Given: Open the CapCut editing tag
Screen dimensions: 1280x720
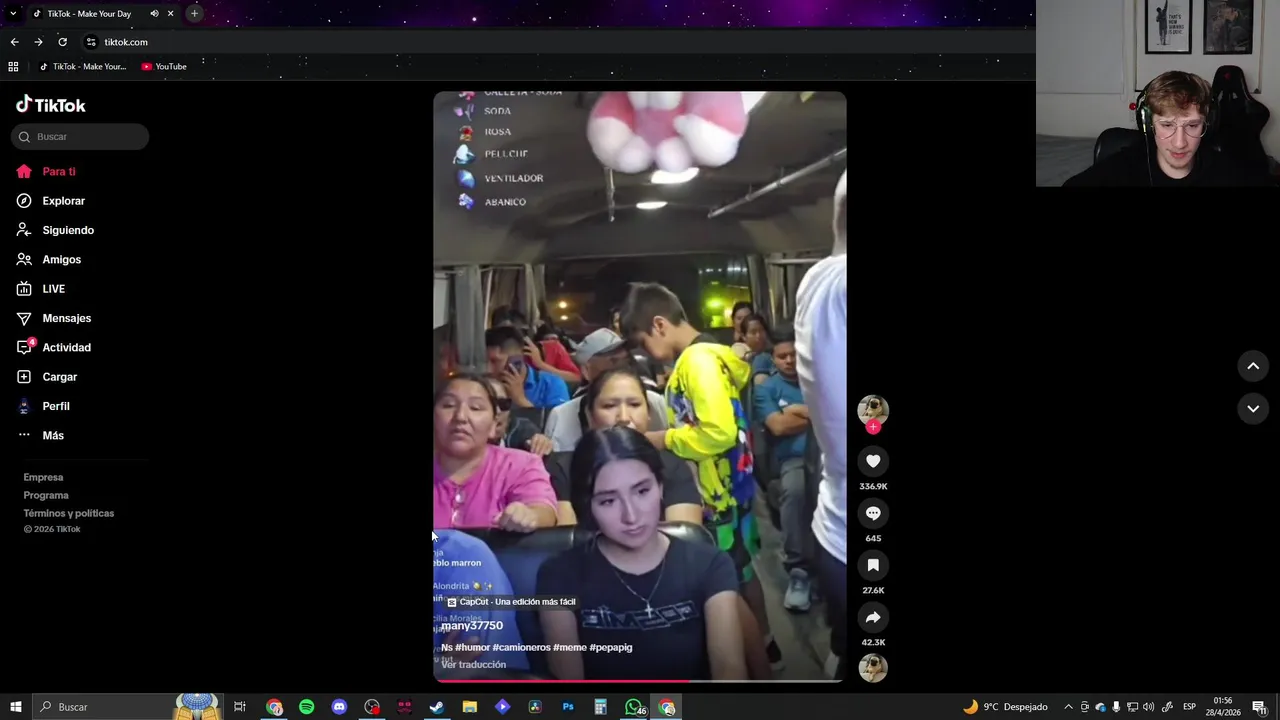Looking at the screenshot, I should click(511, 602).
